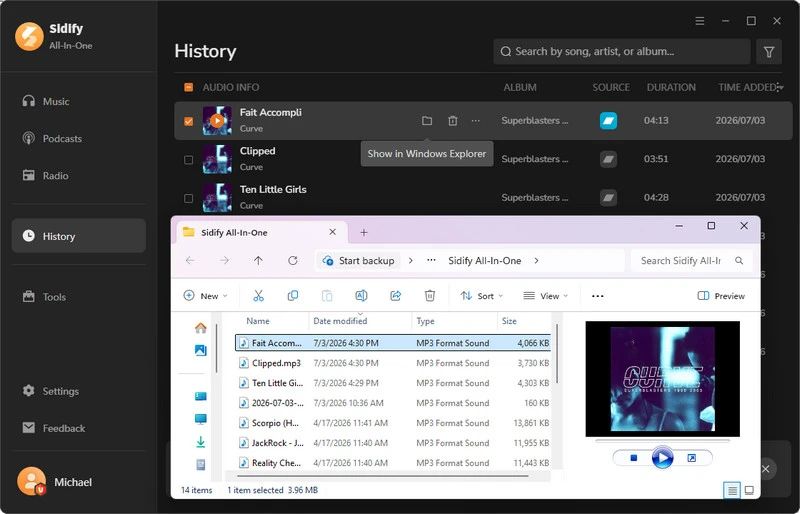Copy the selected file in Explorer toolbar

point(293,296)
